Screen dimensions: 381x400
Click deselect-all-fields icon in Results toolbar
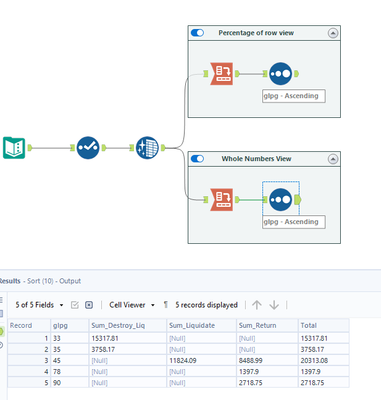point(89,305)
